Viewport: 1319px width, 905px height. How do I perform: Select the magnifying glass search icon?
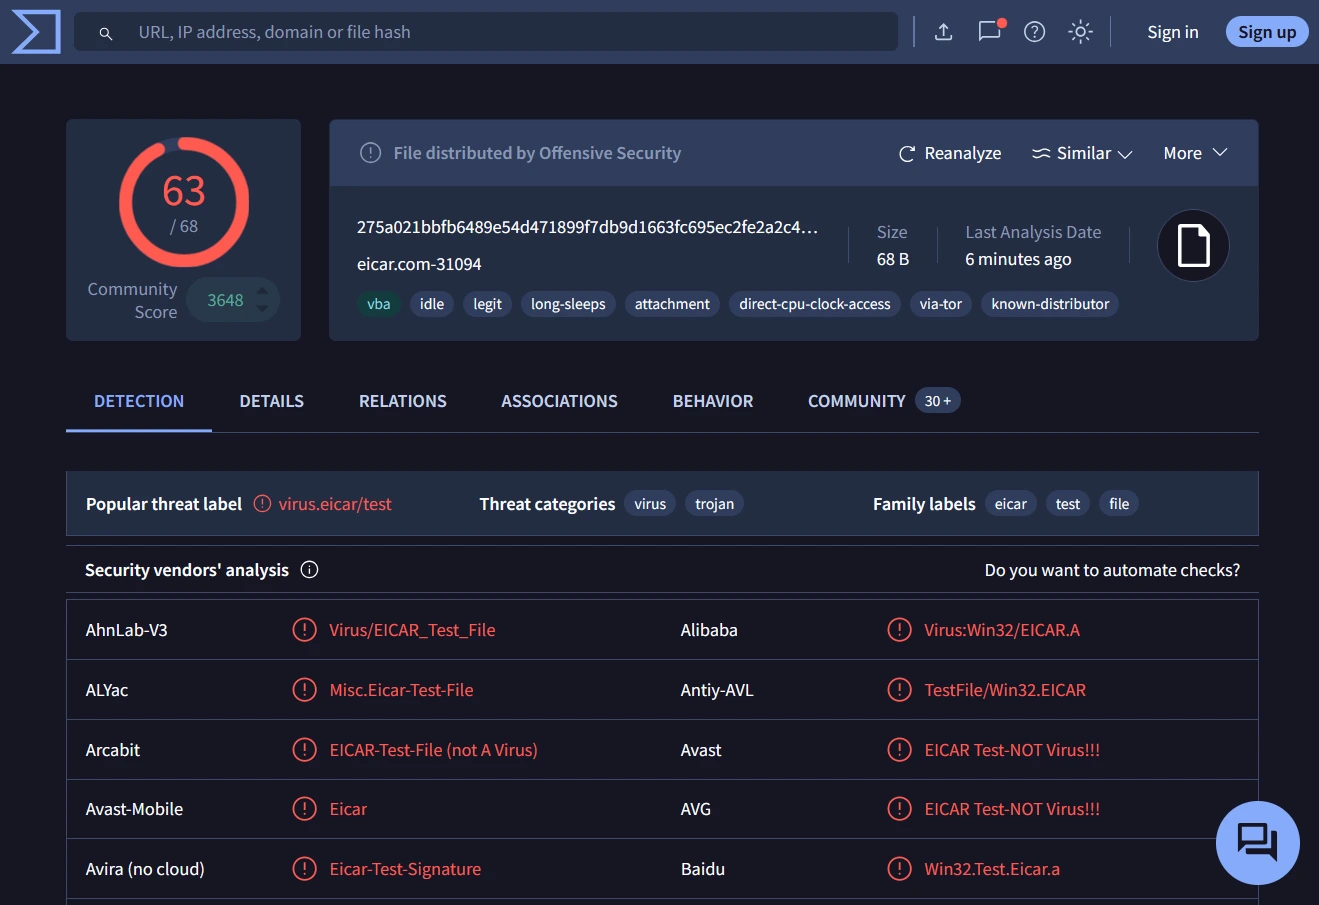(x=105, y=32)
